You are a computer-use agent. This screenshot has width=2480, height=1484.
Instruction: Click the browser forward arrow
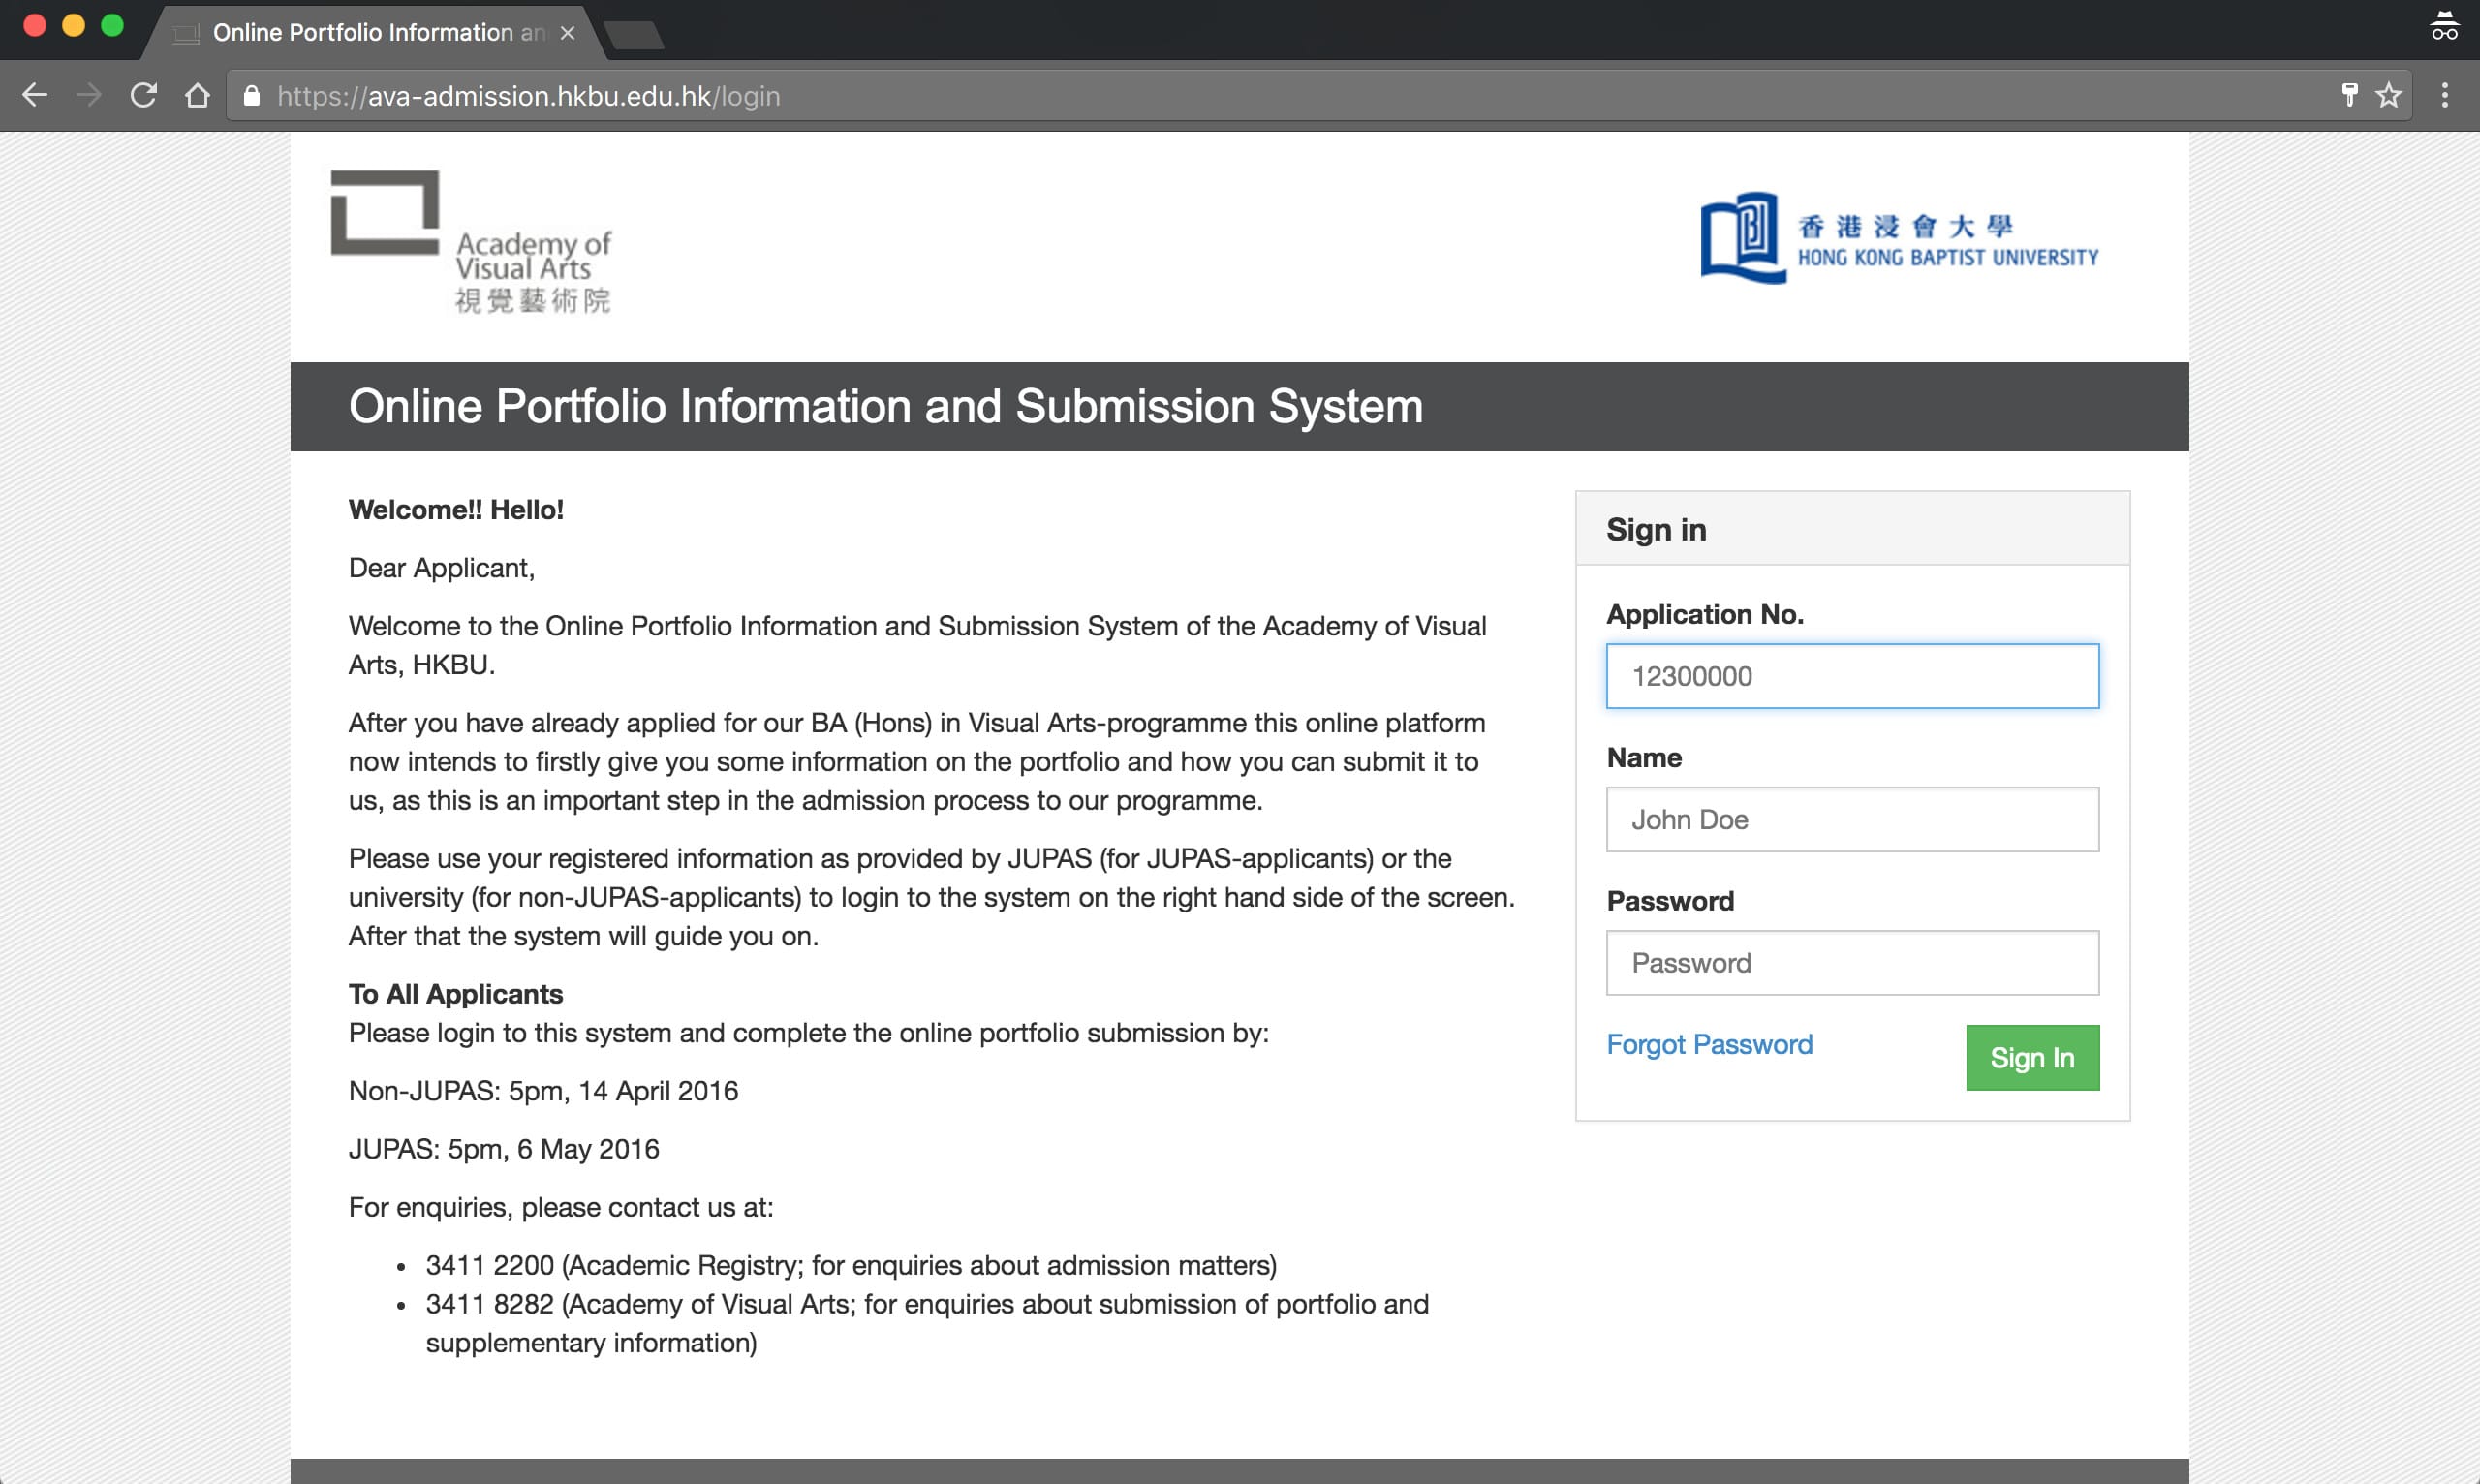tap(89, 96)
